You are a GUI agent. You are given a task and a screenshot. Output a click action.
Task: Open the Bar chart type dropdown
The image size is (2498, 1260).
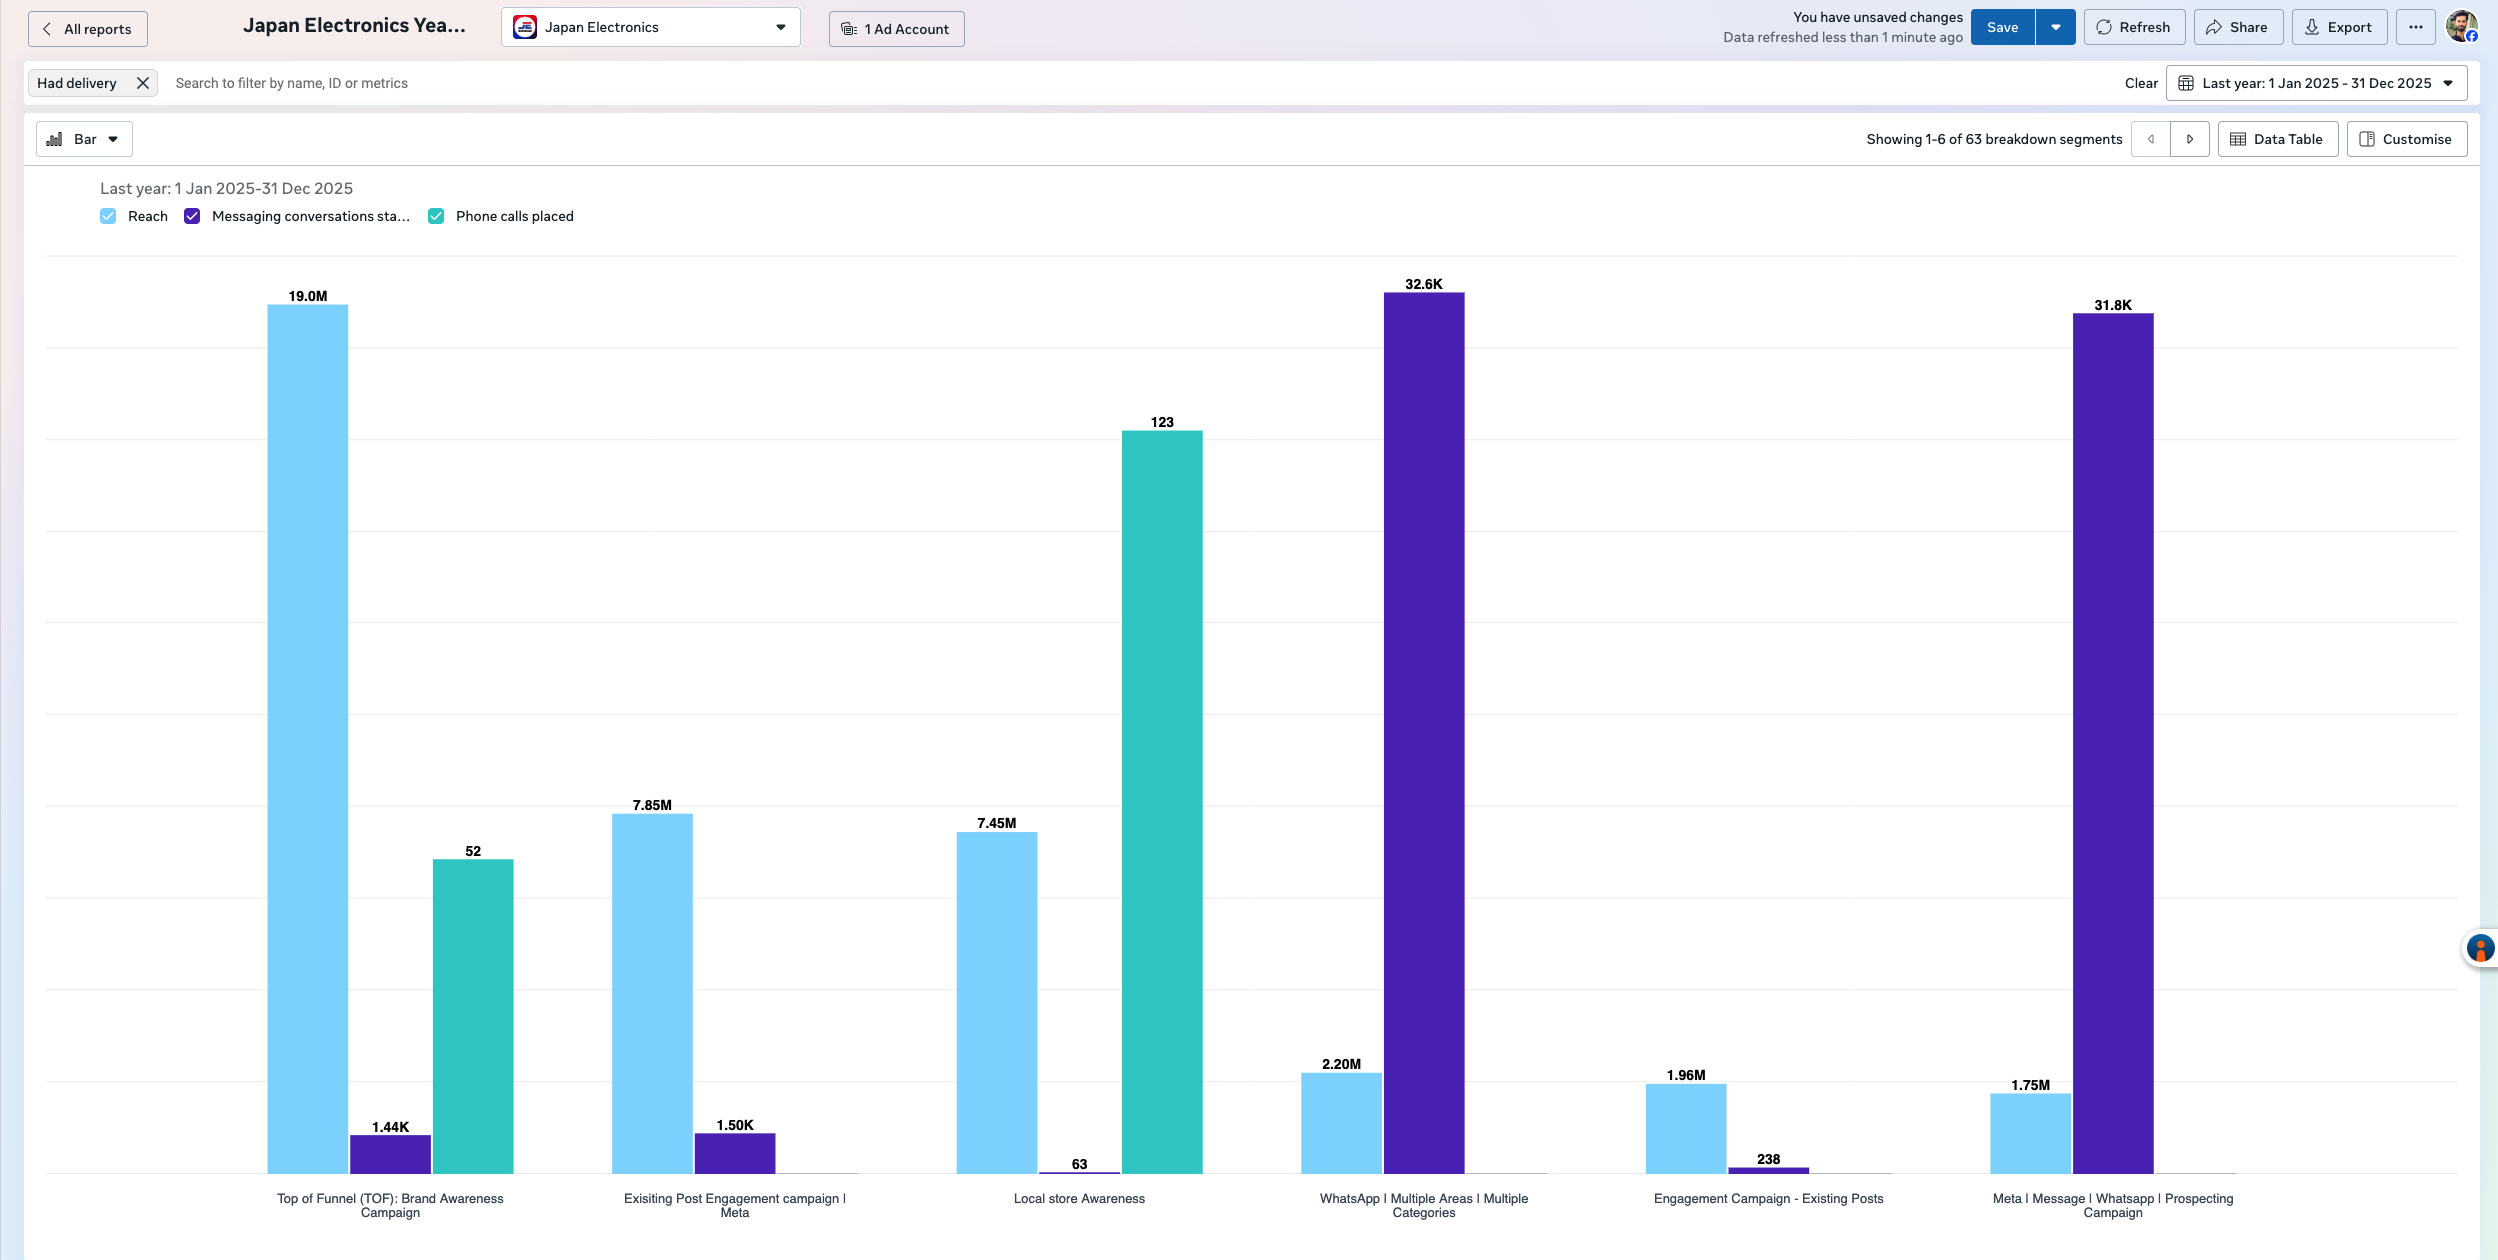[x=84, y=139]
